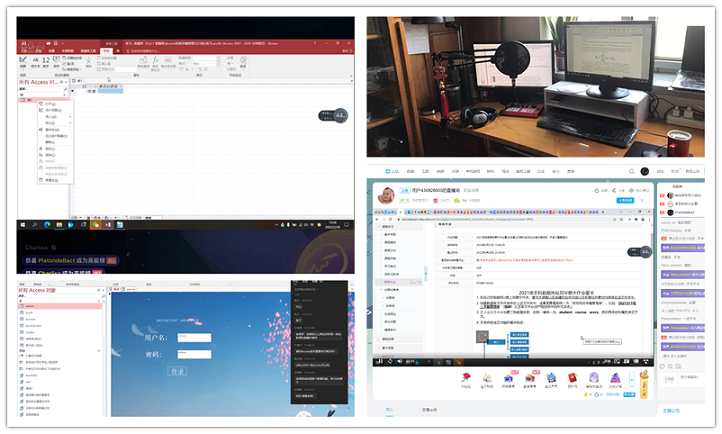Expand the 所有 Access 对象 pane dropdown arrow
Viewport: 722px width, 434px height.
96,292
